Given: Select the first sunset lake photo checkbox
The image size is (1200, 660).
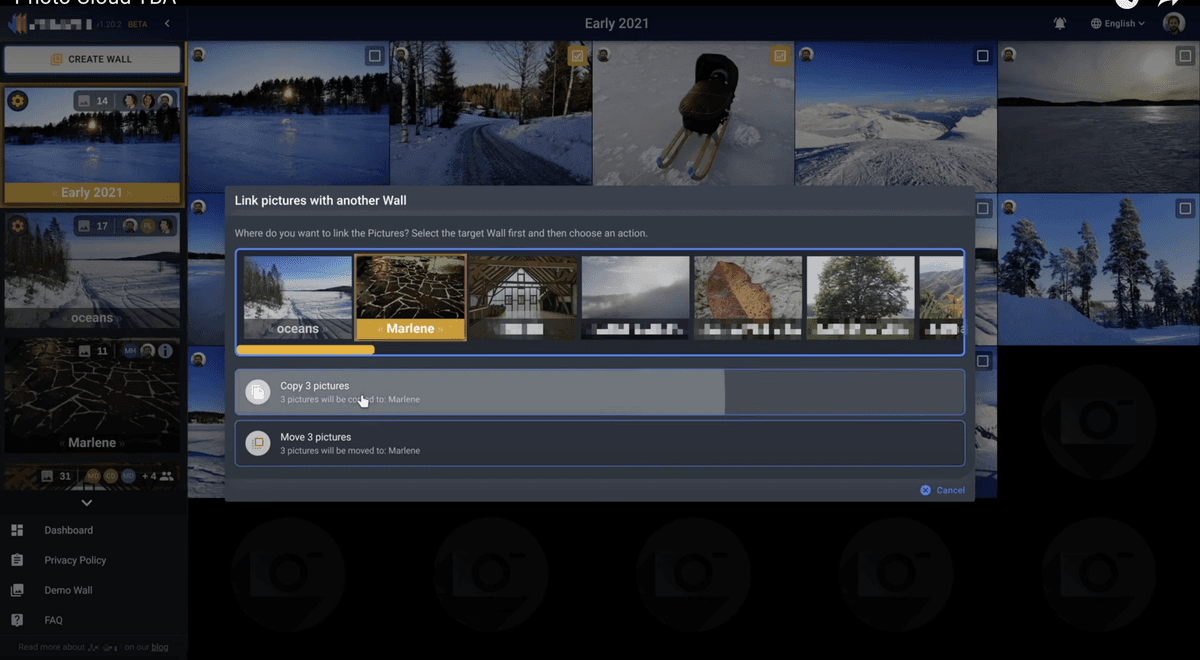Looking at the screenshot, I should point(374,56).
